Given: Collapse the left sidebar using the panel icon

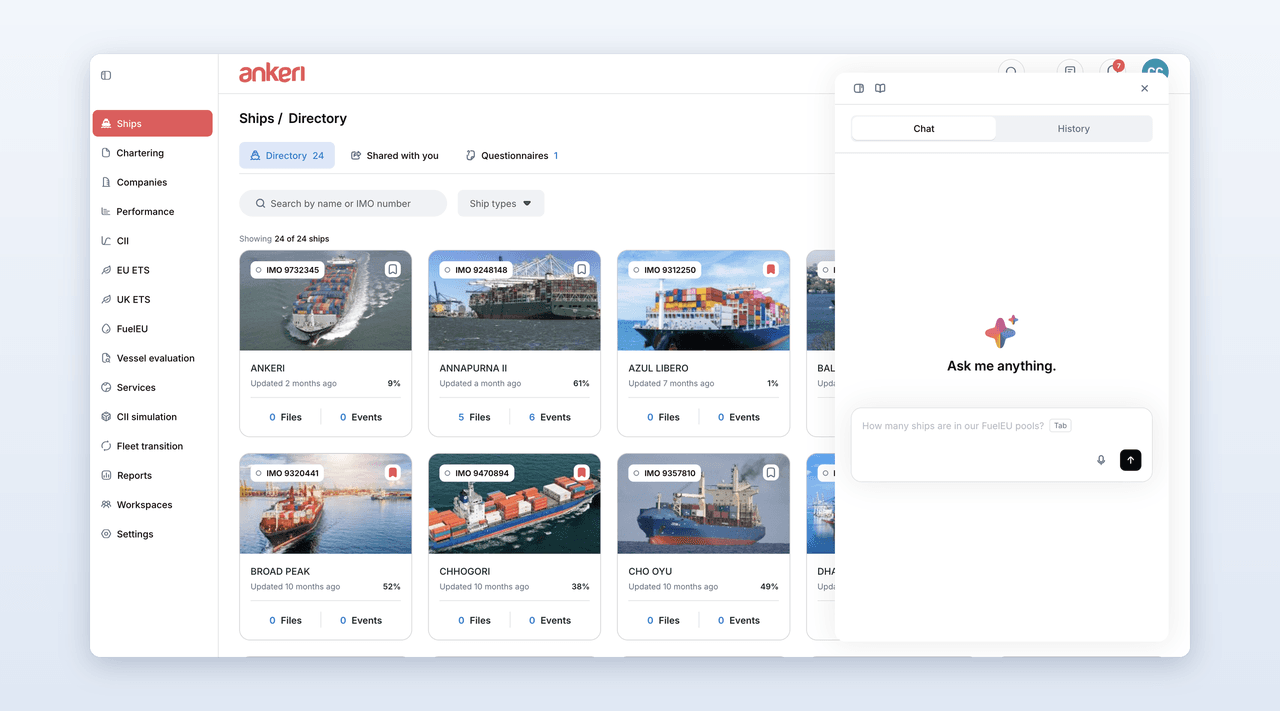Looking at the screenshot, I should (106, 75).
